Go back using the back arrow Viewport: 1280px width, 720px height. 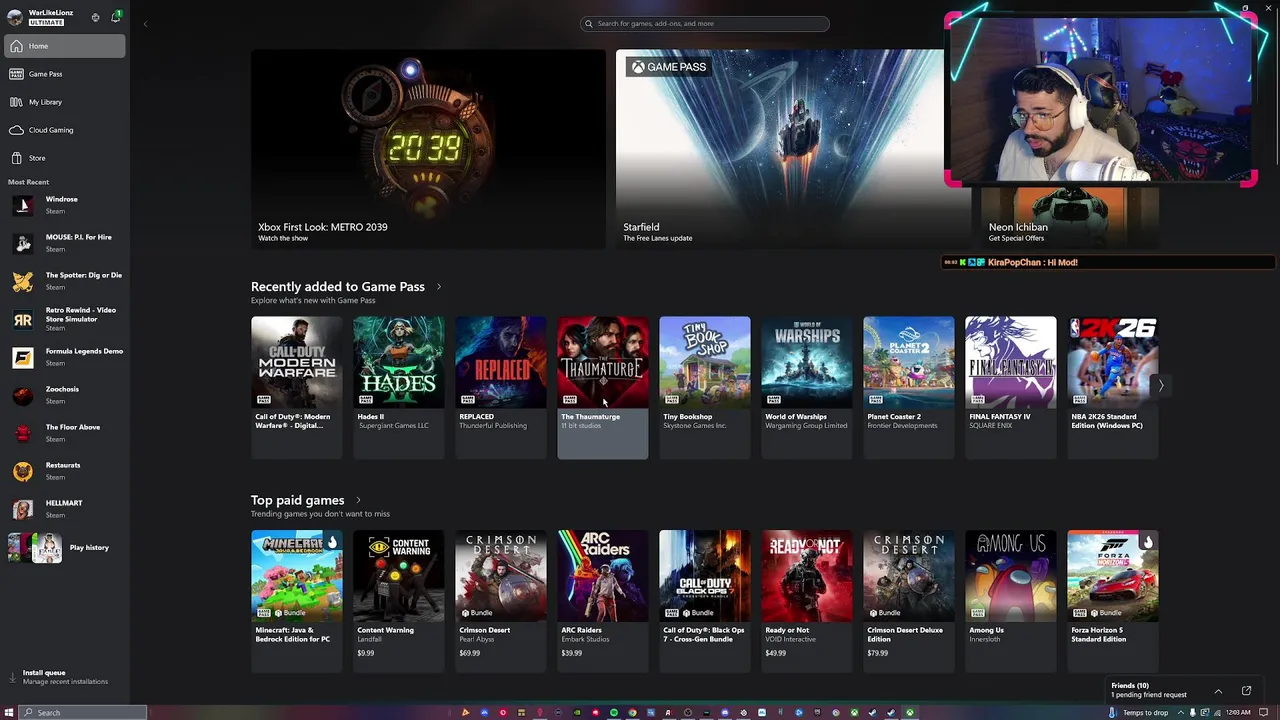[145, 23]
